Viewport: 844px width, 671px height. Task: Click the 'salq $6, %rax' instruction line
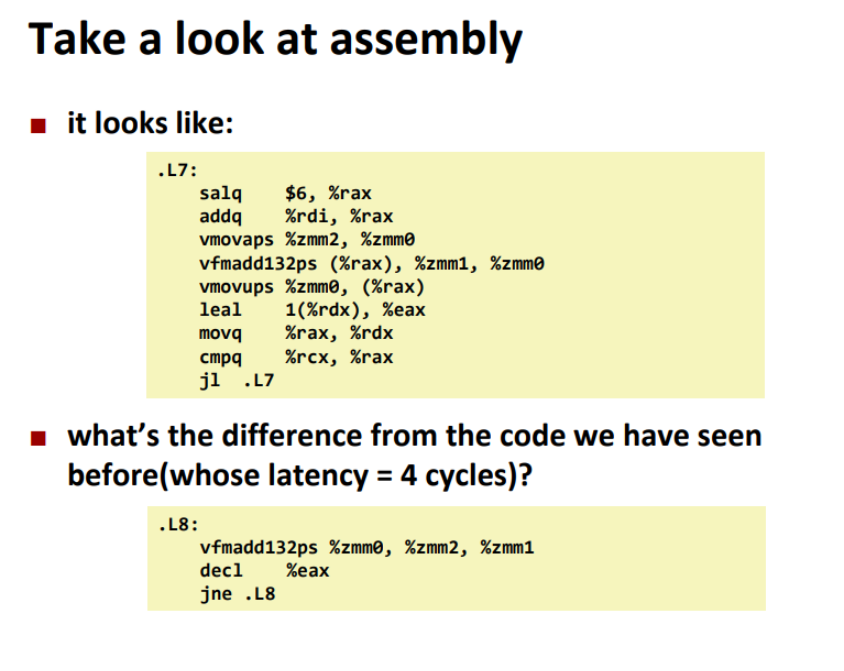[285, 193]
